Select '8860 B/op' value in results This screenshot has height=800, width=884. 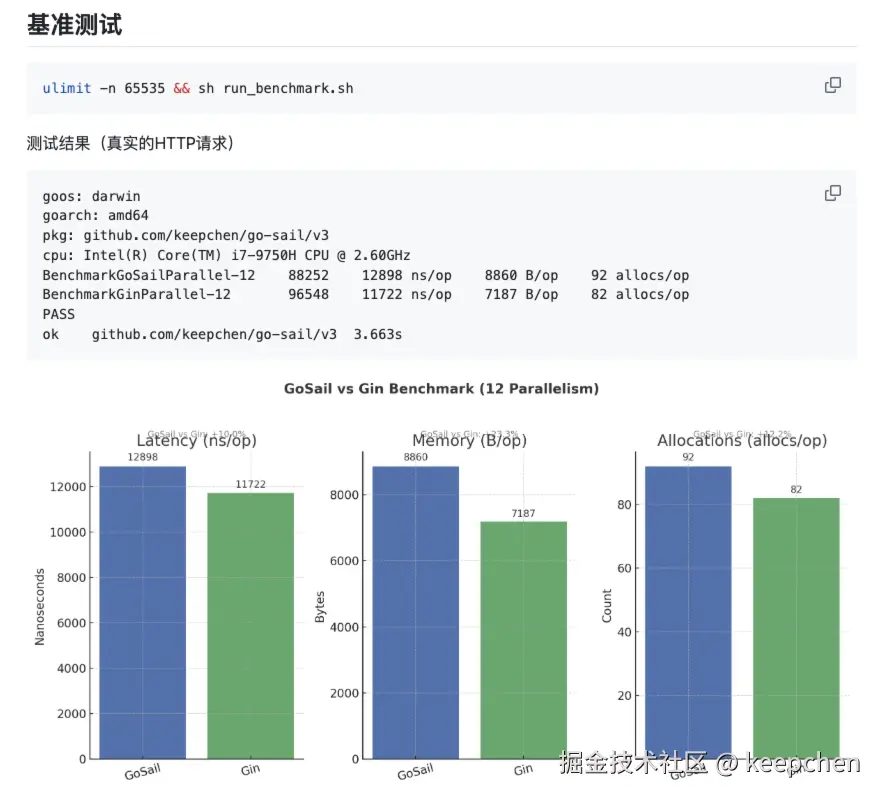coord(521,275)
